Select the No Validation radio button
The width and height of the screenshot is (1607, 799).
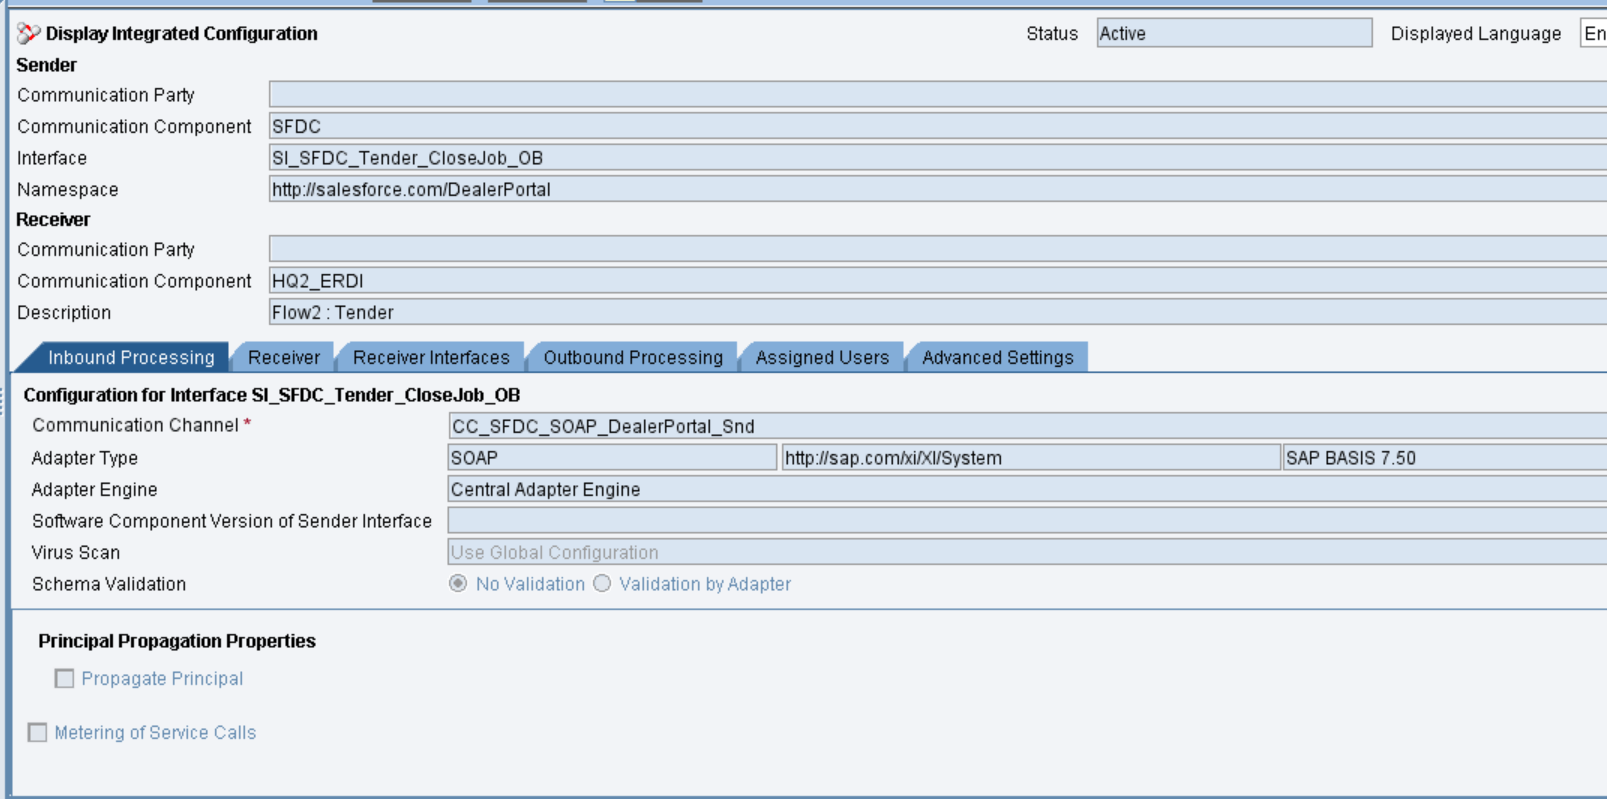(x=458, y=584)
